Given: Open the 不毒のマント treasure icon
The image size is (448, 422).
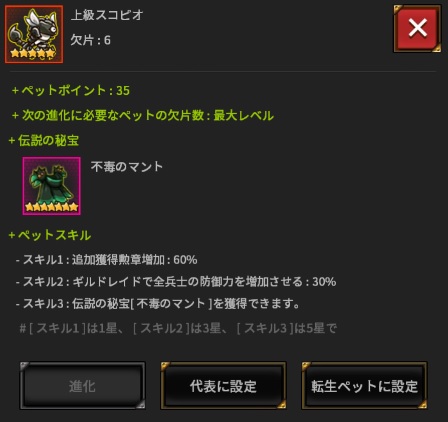Looking at the screenshot, I should point(51,186).
